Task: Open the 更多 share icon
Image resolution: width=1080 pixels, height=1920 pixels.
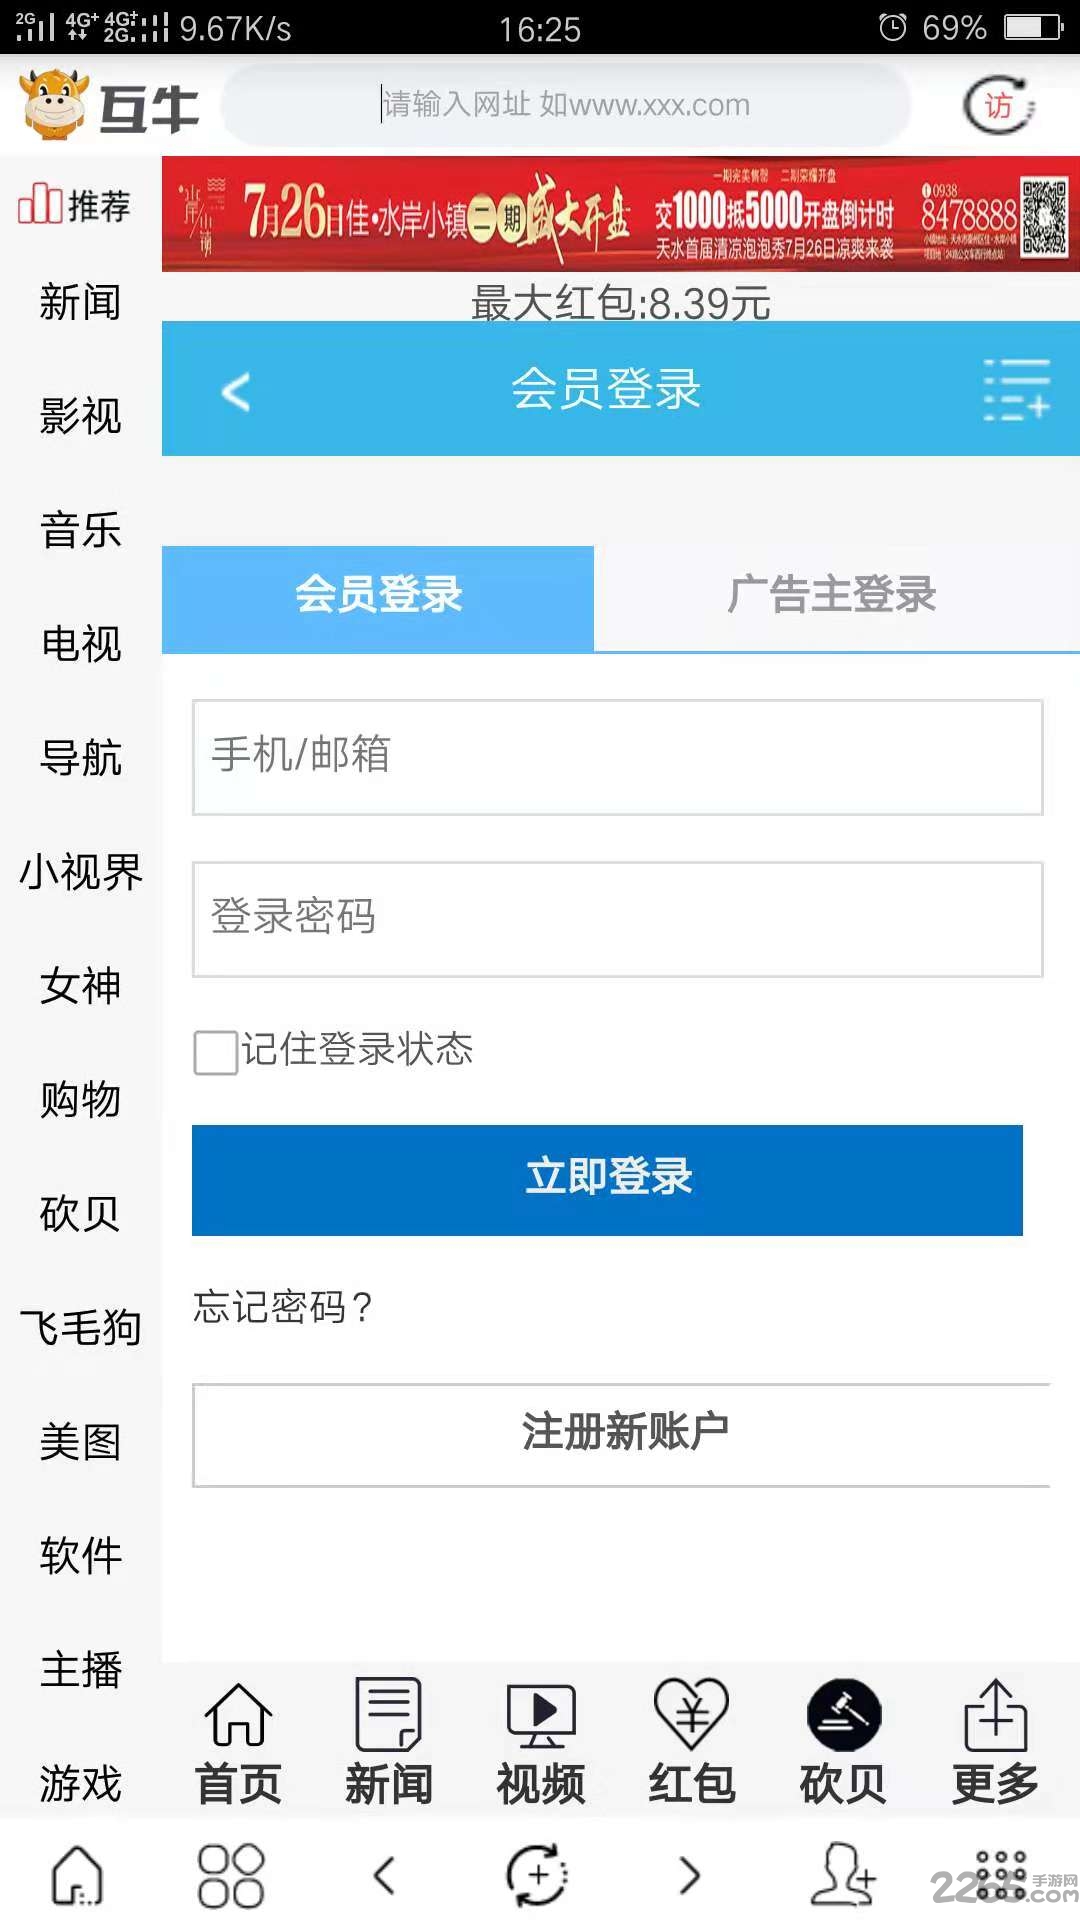Action: (x=995, y=1714)
